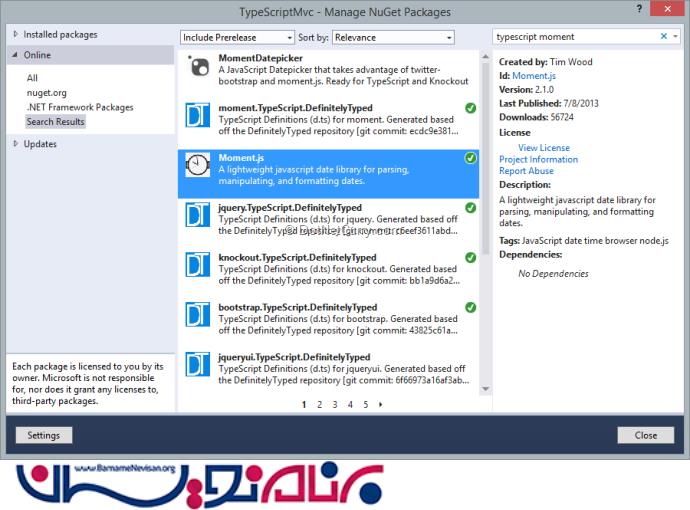This screenshot has width=690, height=510.
Task: Click into the typescript moment search field
Action: [x=575, y=37]
